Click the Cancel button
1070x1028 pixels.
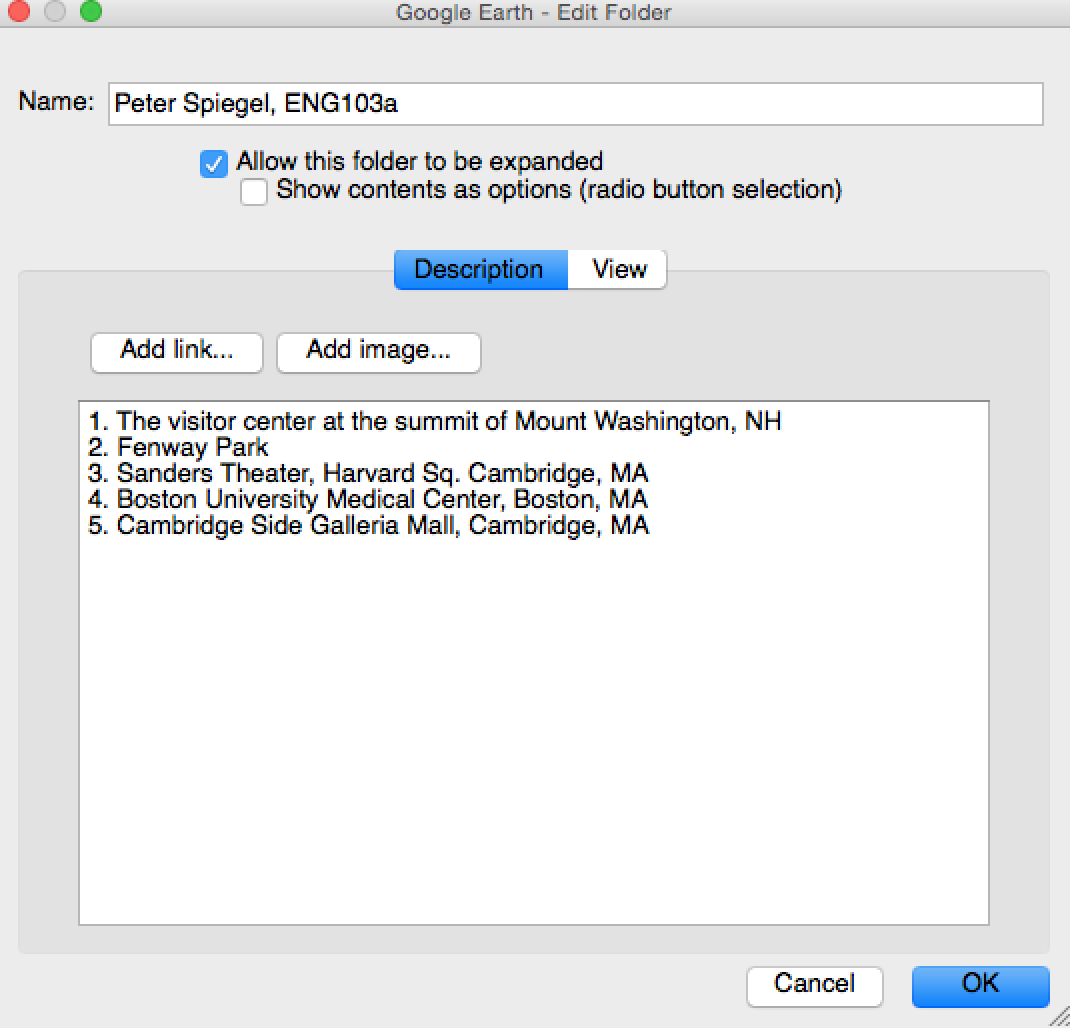[814, 984]
